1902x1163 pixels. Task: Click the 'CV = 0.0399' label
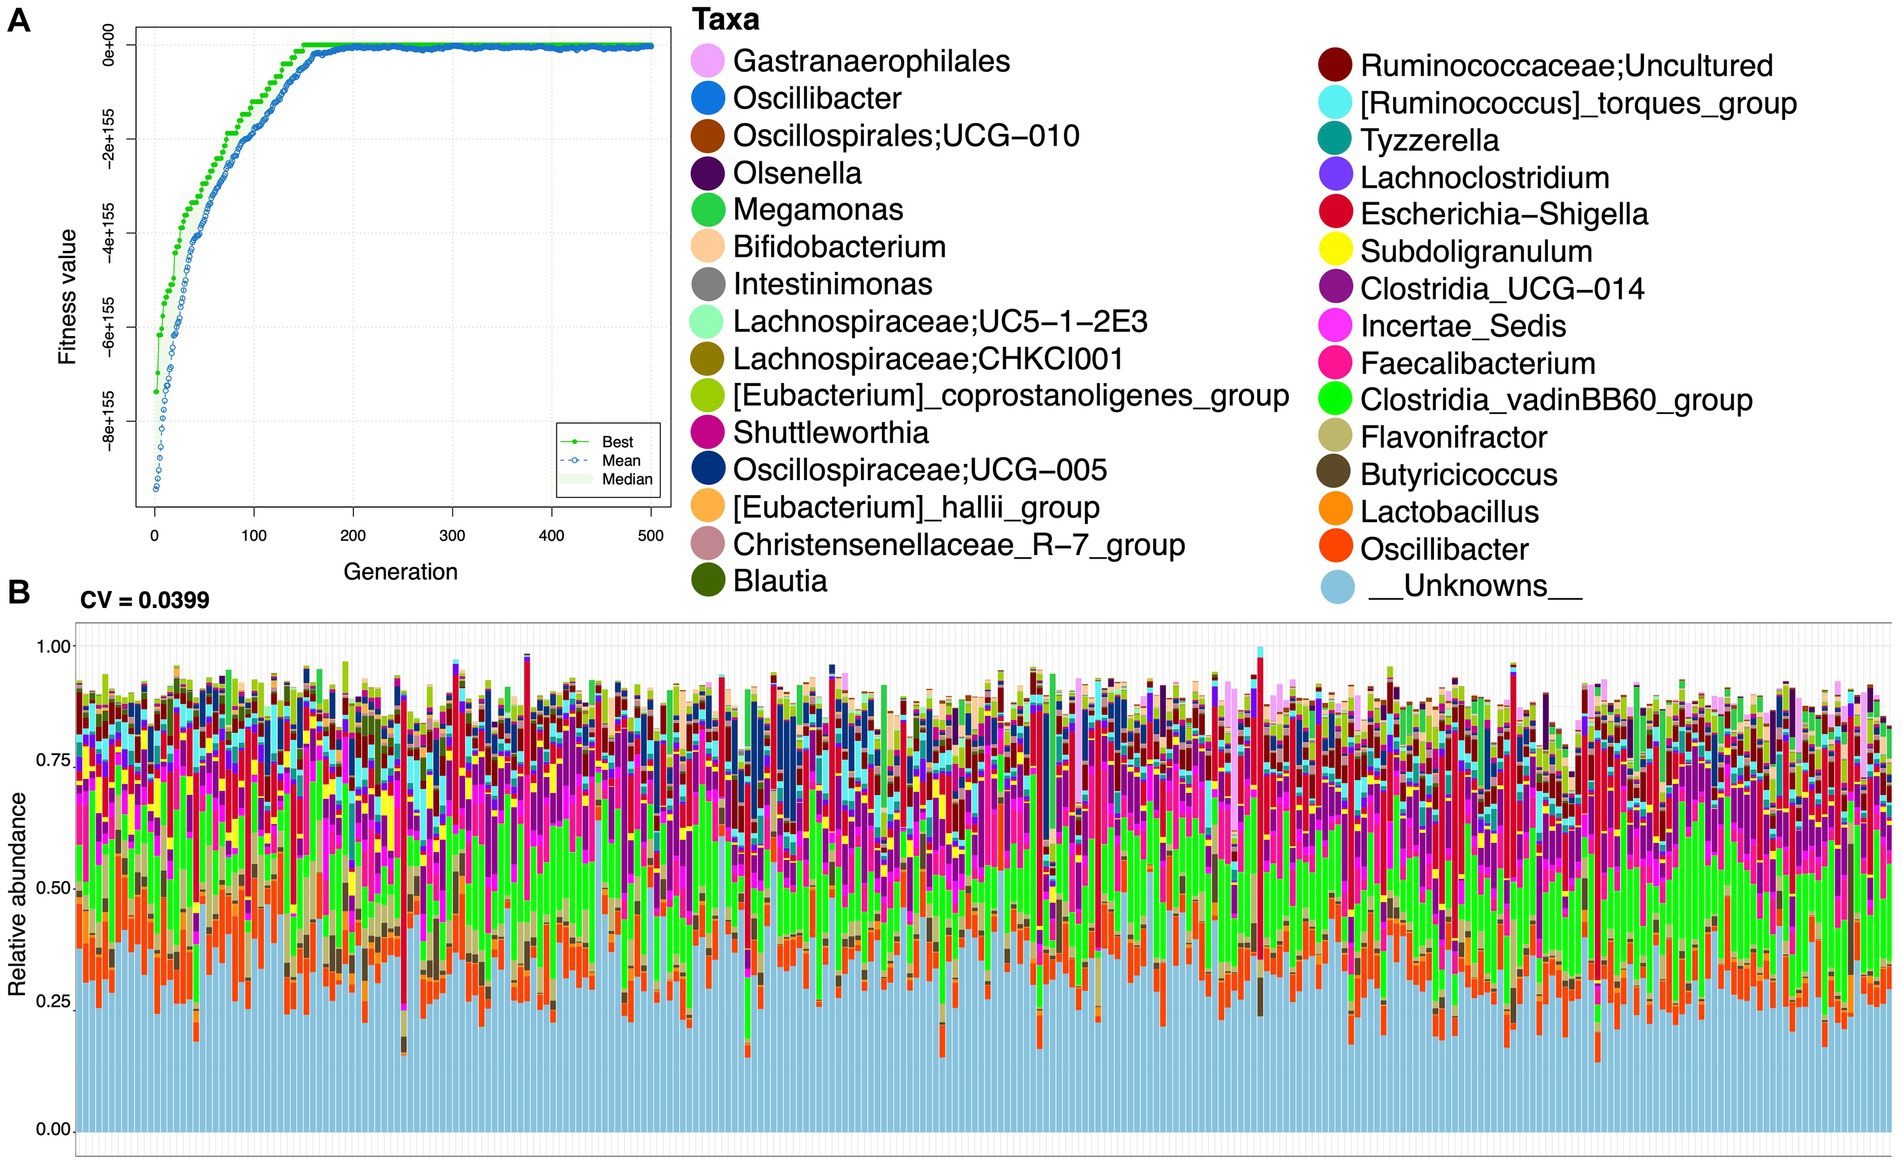click(x=145, y=600)
